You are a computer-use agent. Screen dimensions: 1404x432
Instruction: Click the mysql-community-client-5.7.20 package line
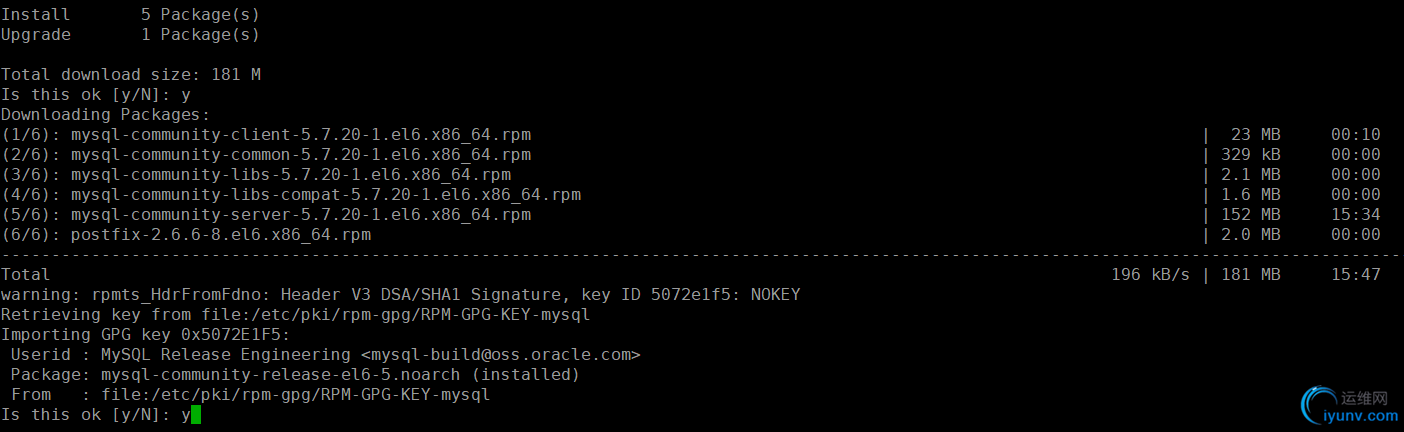301,135
